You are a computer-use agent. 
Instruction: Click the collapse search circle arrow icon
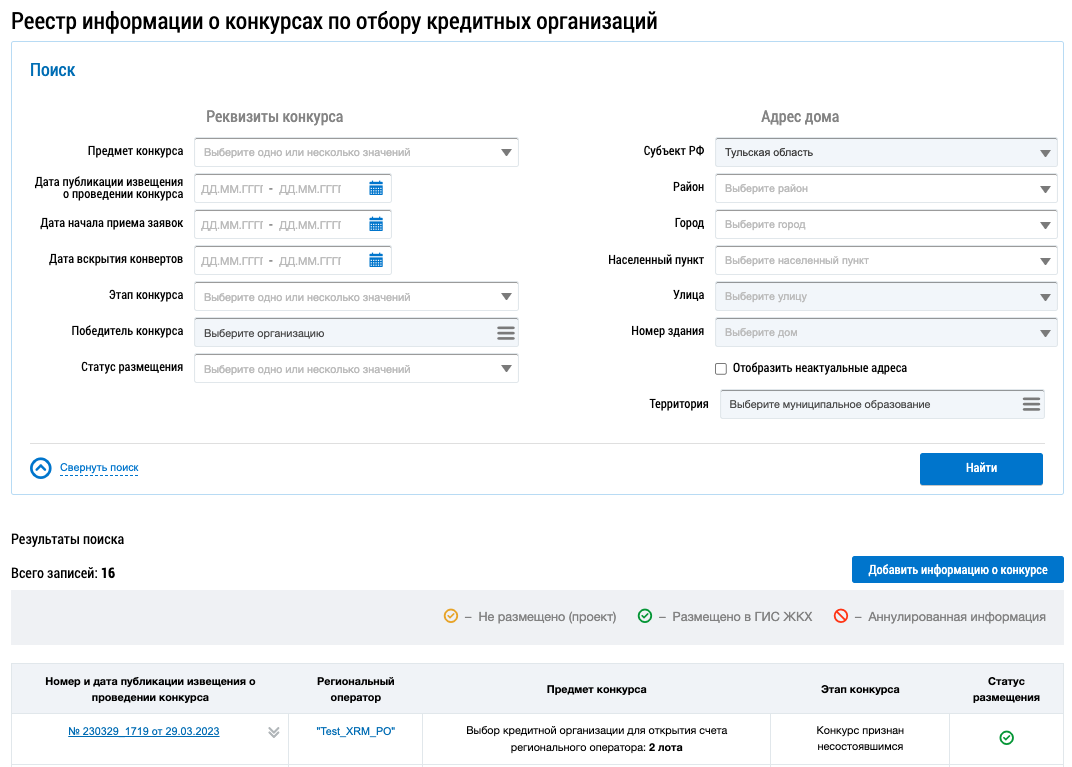pyautogui.click(x=41, y=468)
